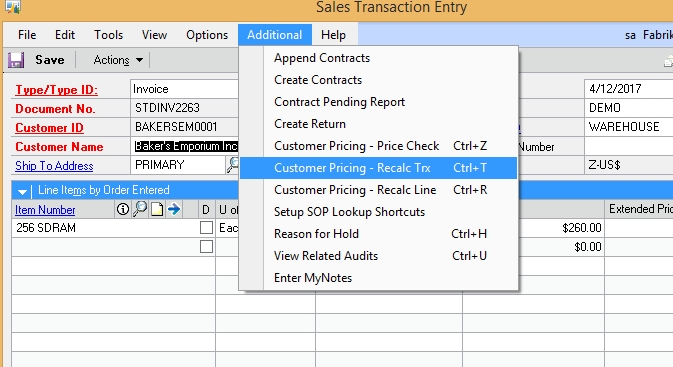
Task: Click the $260.00 price cell
Action: (x=561, y=227)
